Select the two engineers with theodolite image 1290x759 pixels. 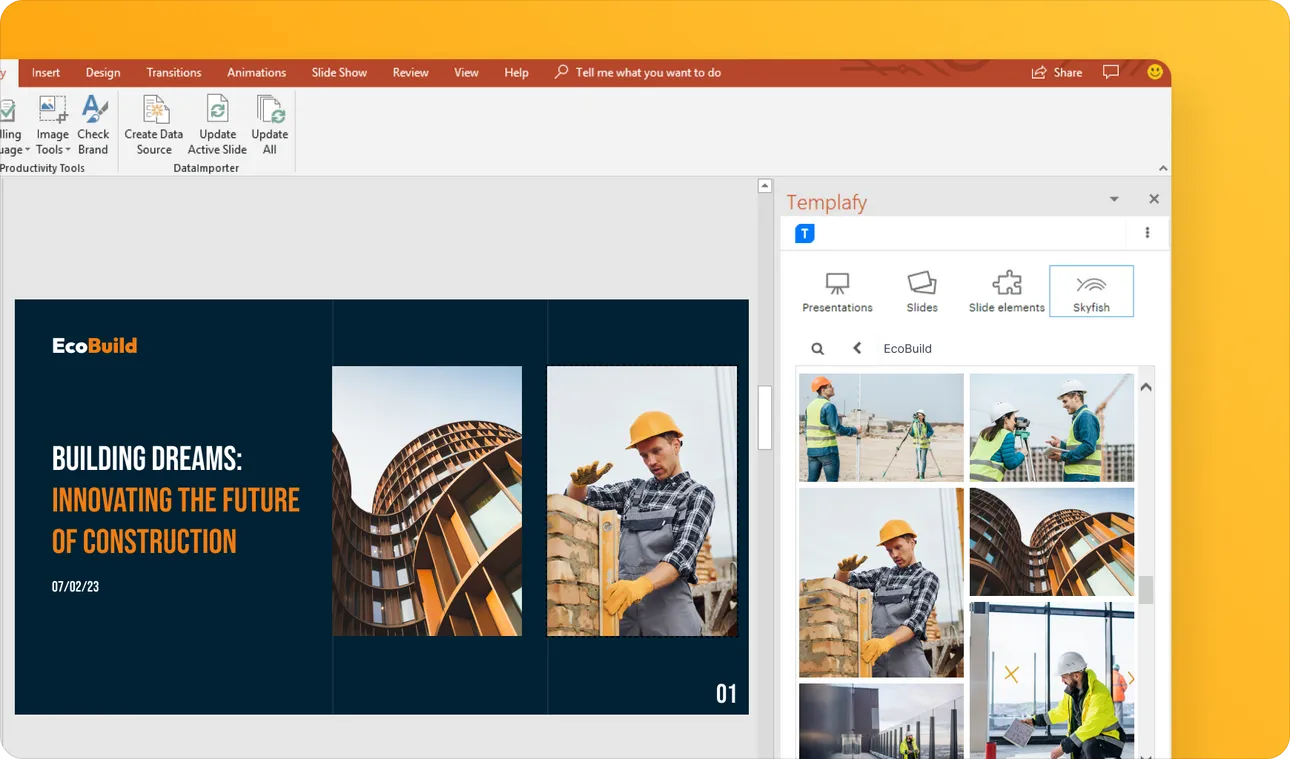click(x=1052, y=428)
